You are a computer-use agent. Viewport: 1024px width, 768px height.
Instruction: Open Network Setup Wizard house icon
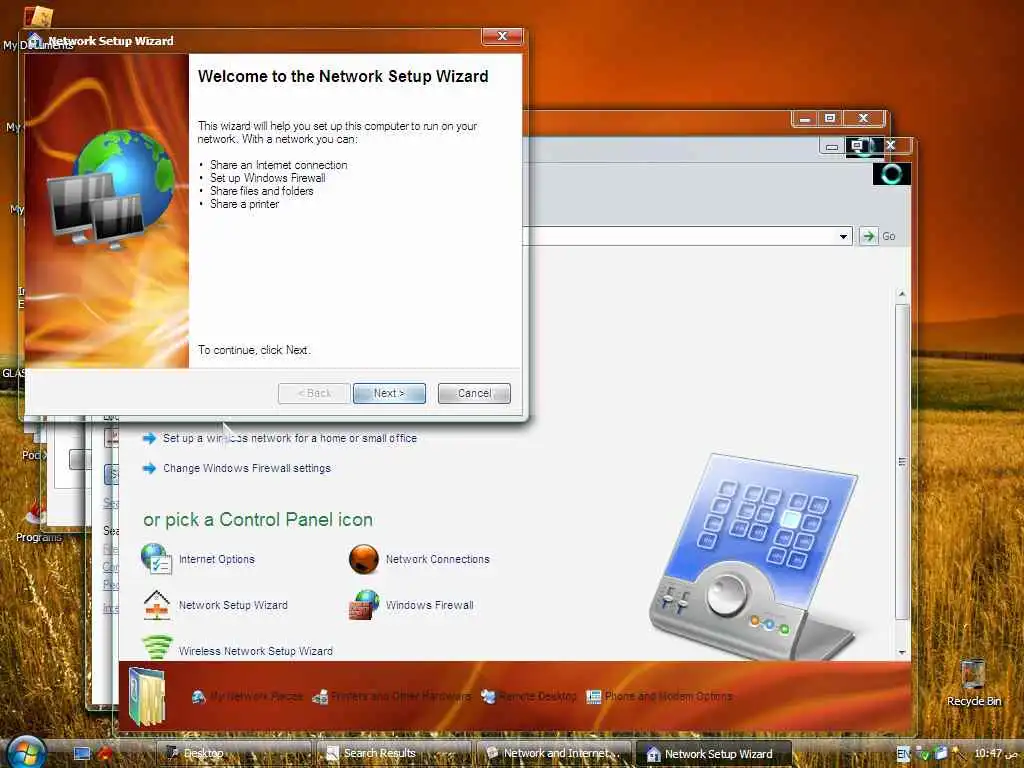click(157, 605)
